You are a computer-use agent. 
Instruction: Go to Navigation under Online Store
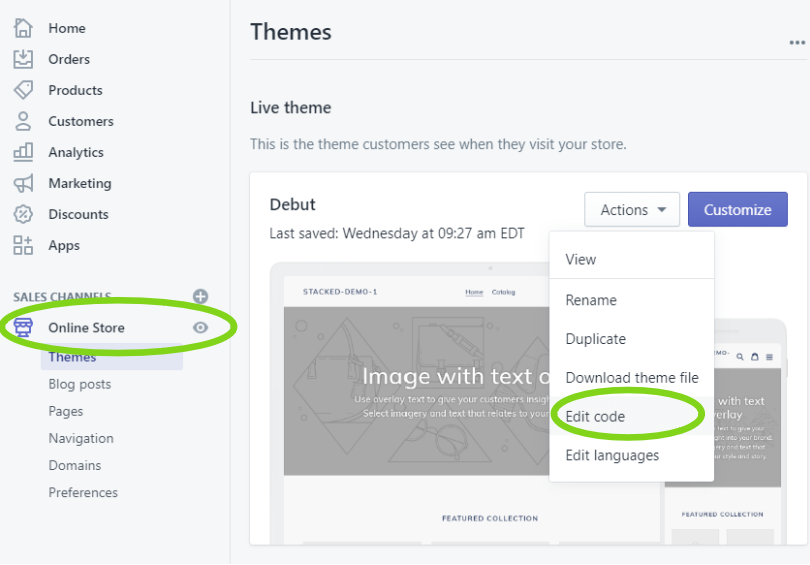pos(81,438)
